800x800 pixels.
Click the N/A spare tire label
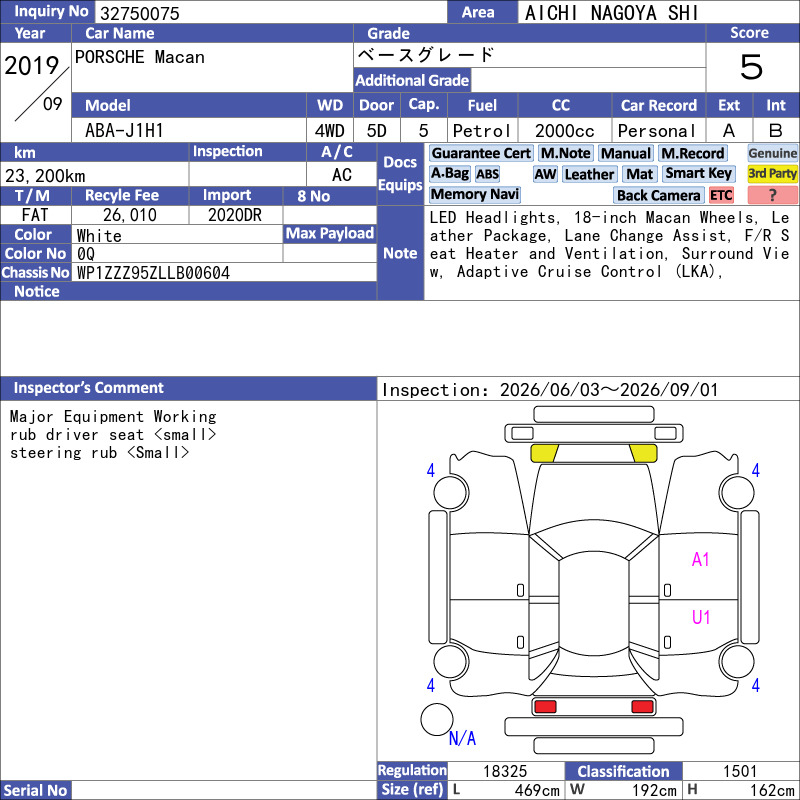[x=462, y=738]
